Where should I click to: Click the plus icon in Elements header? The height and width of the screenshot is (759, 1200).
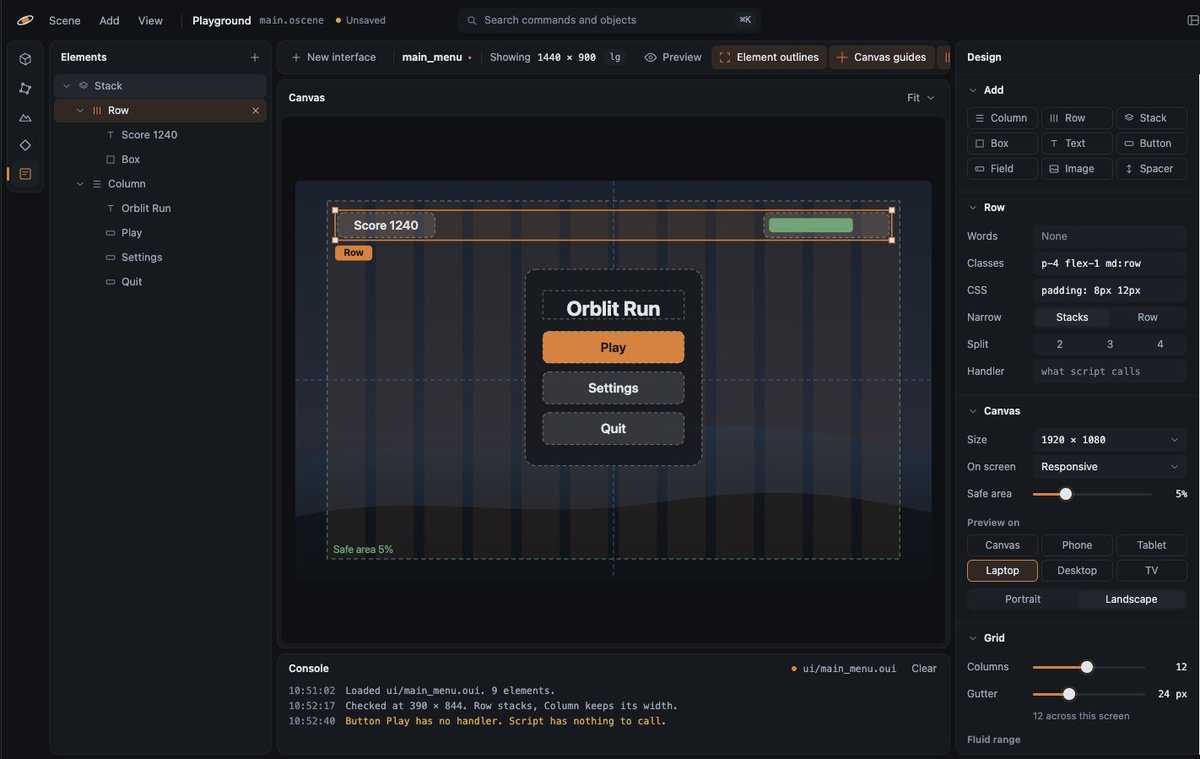pyautogui.click(x=255, y=57)
